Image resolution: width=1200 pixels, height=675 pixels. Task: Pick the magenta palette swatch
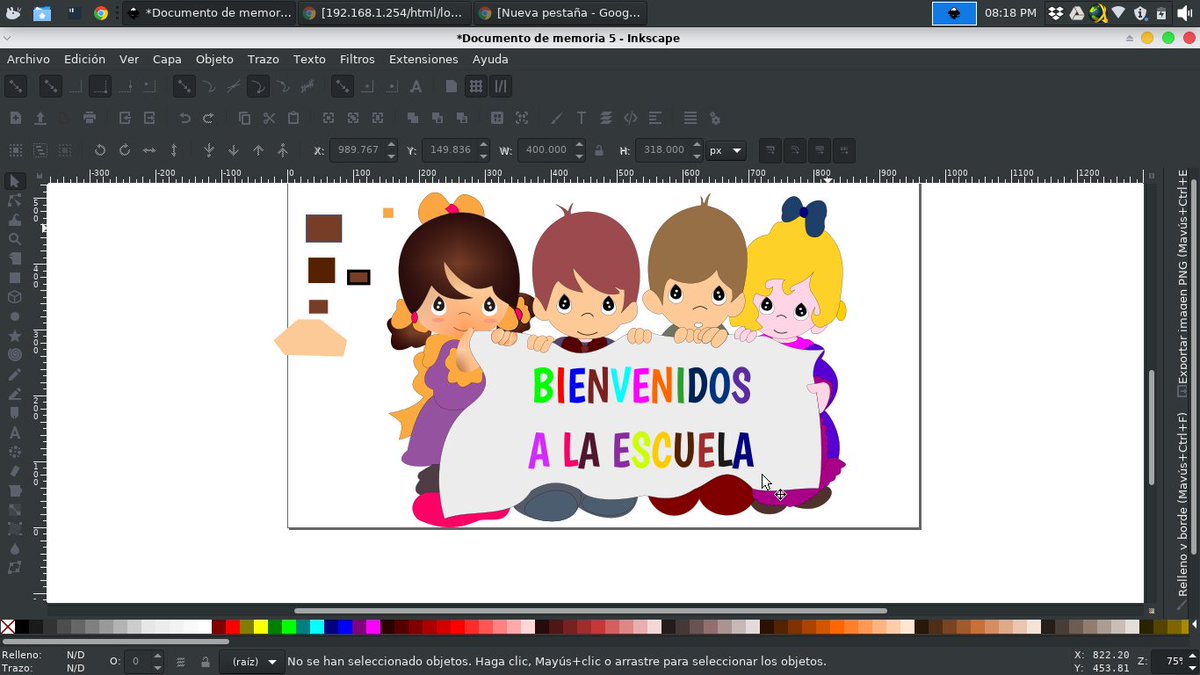(x=373, y=627)
